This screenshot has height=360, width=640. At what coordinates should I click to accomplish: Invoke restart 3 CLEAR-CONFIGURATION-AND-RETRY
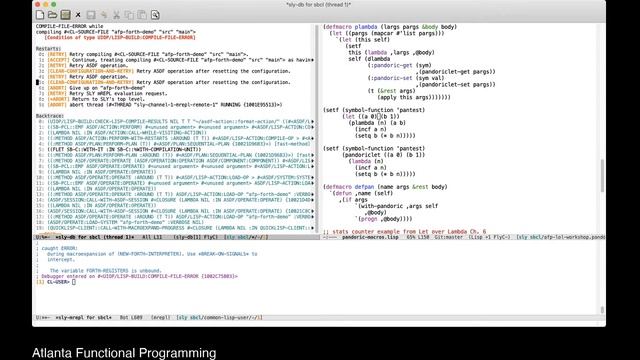164,71
